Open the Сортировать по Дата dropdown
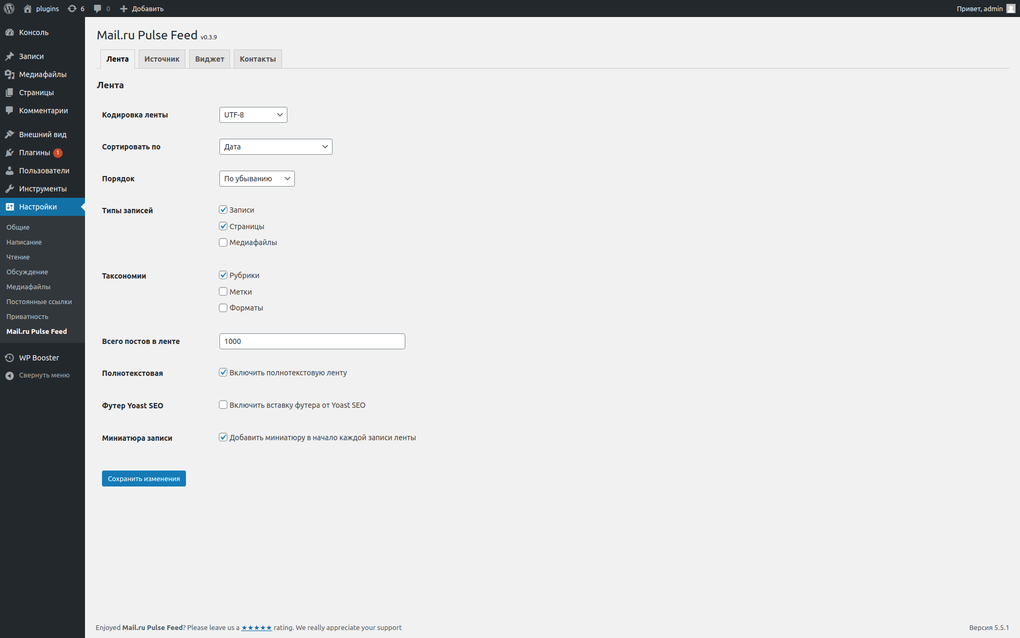This screenshot has width=1020, height=638. pos(276,146)
